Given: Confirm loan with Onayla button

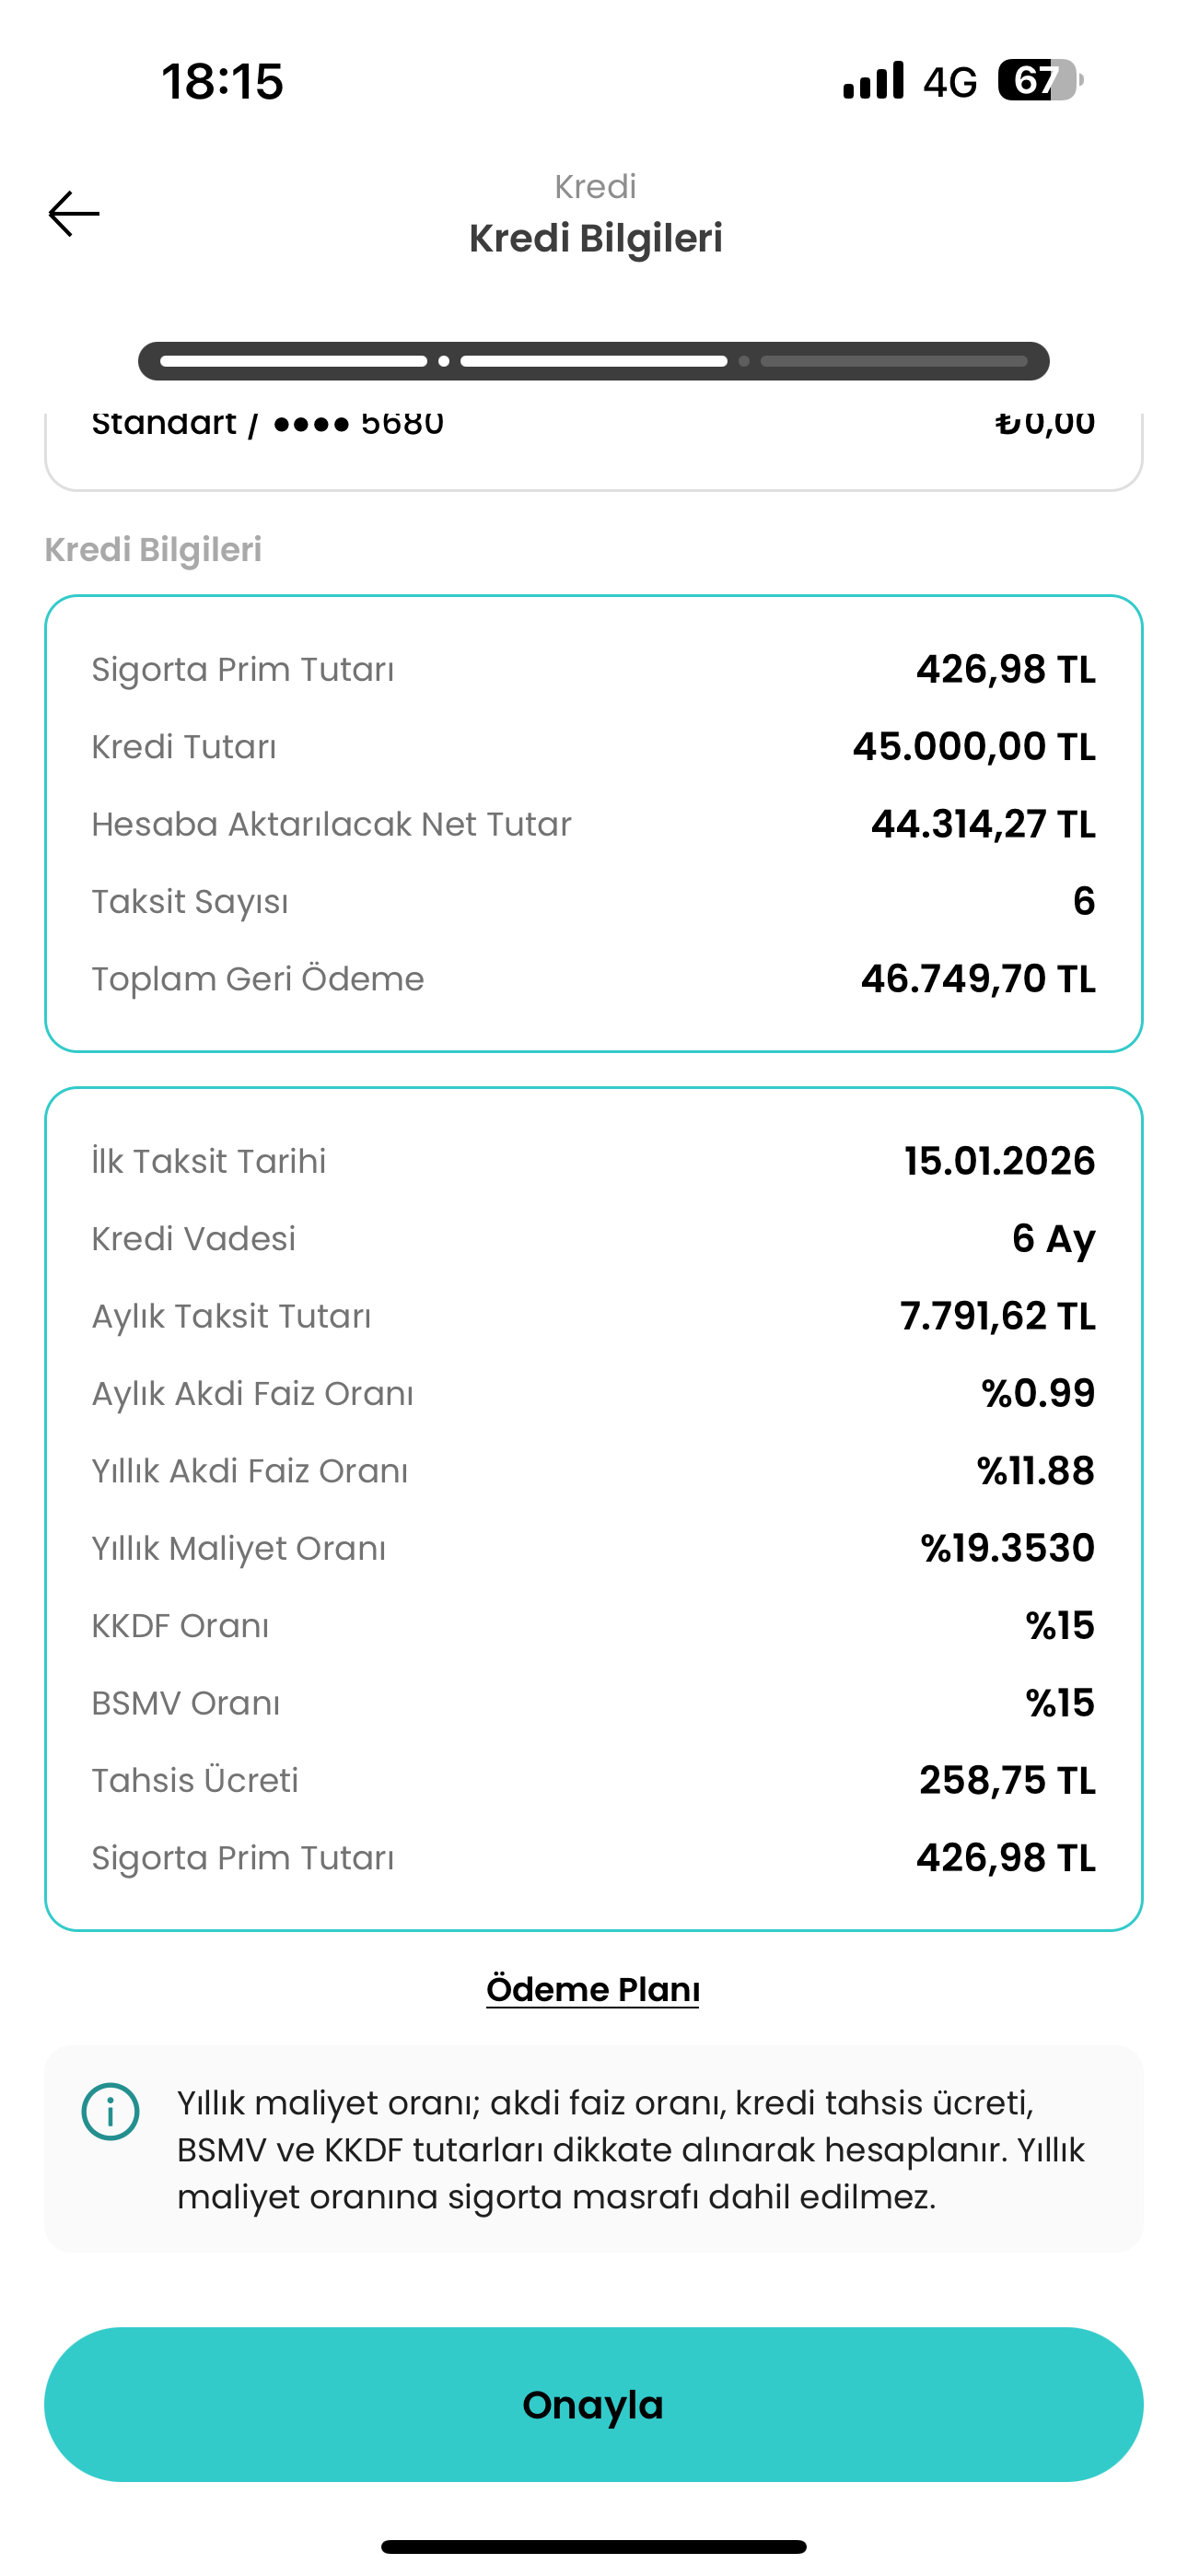Looking at the screenshot, I should [x=594, y=2404].
